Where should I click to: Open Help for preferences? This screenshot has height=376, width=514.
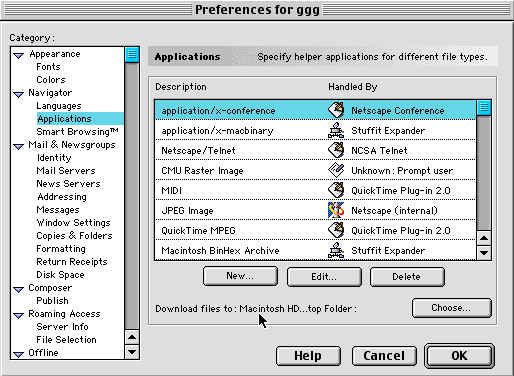tap(308, 356)
